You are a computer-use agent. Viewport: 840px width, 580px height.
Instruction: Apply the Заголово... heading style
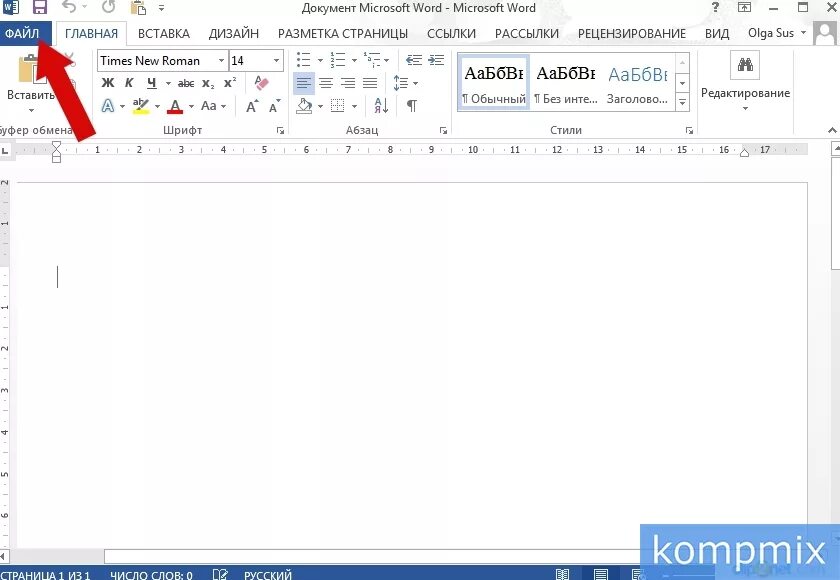point(638,83)
